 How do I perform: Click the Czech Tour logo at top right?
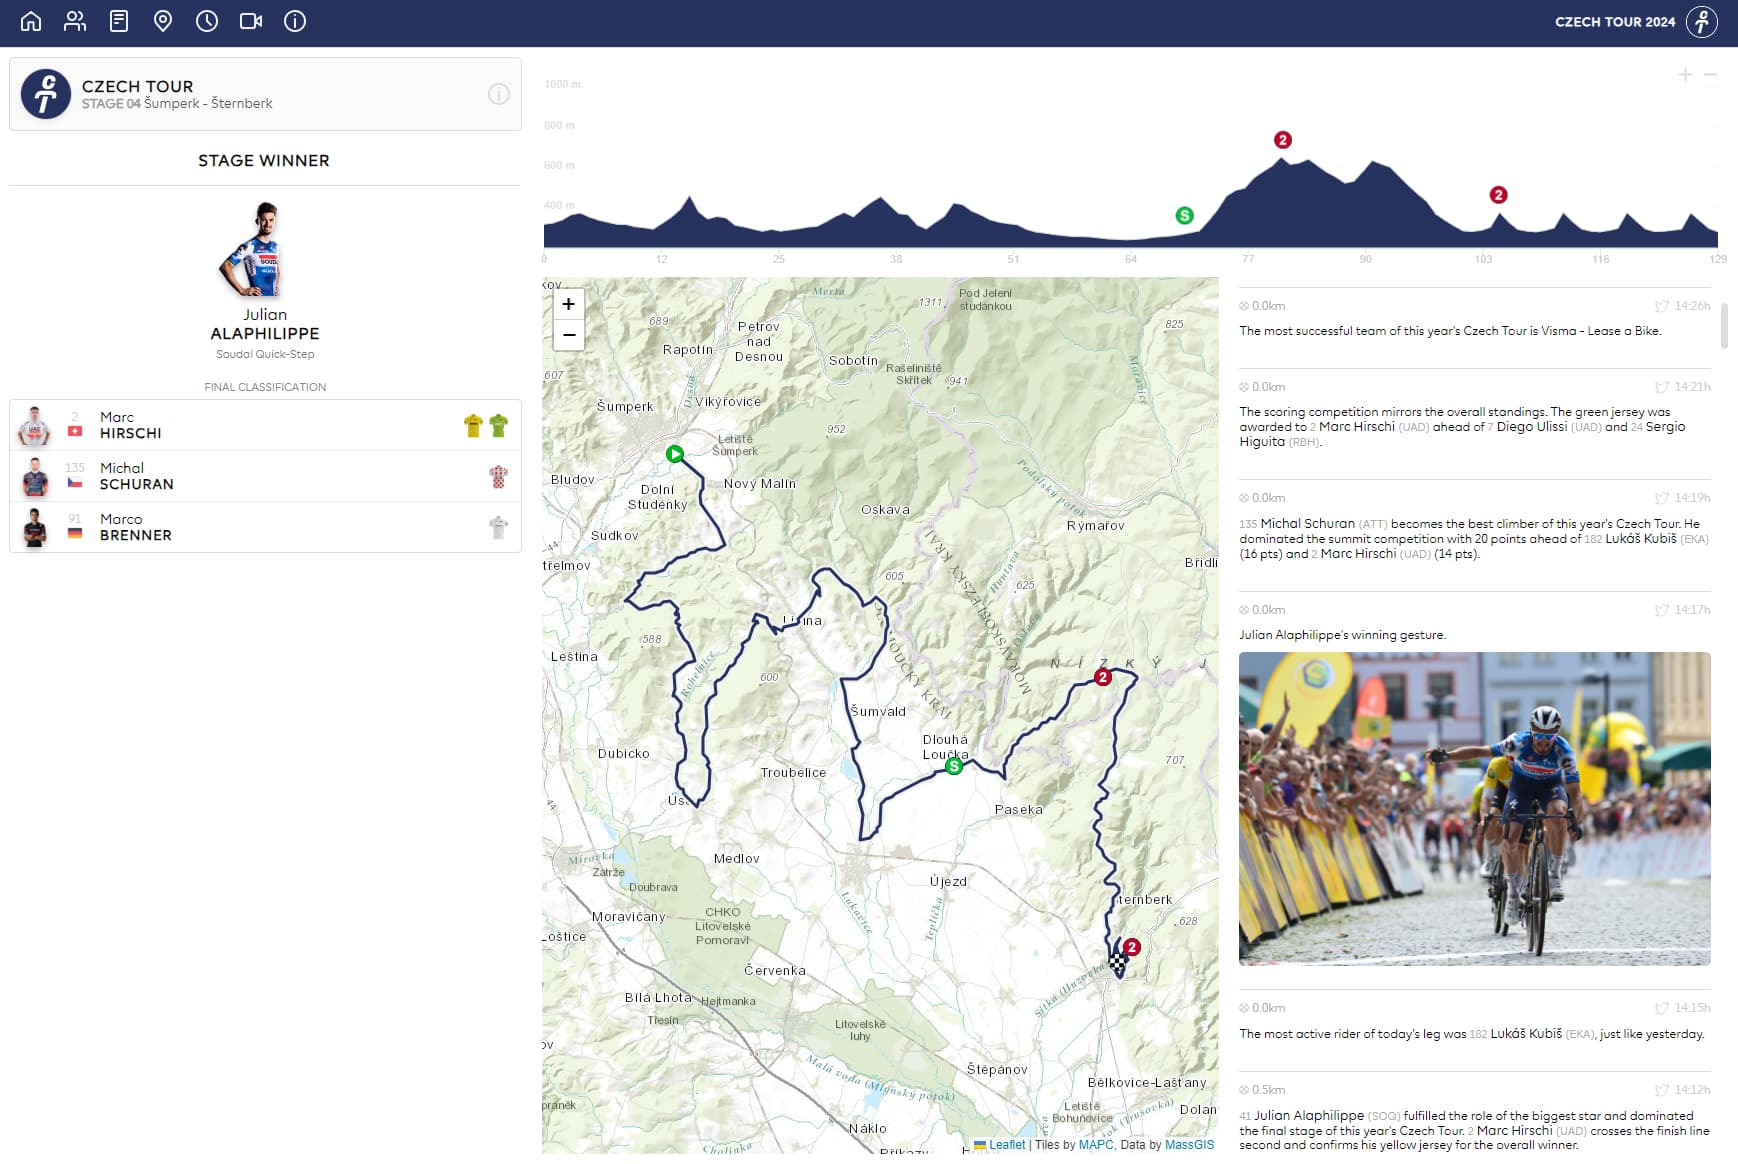(x=1701, y=22)
